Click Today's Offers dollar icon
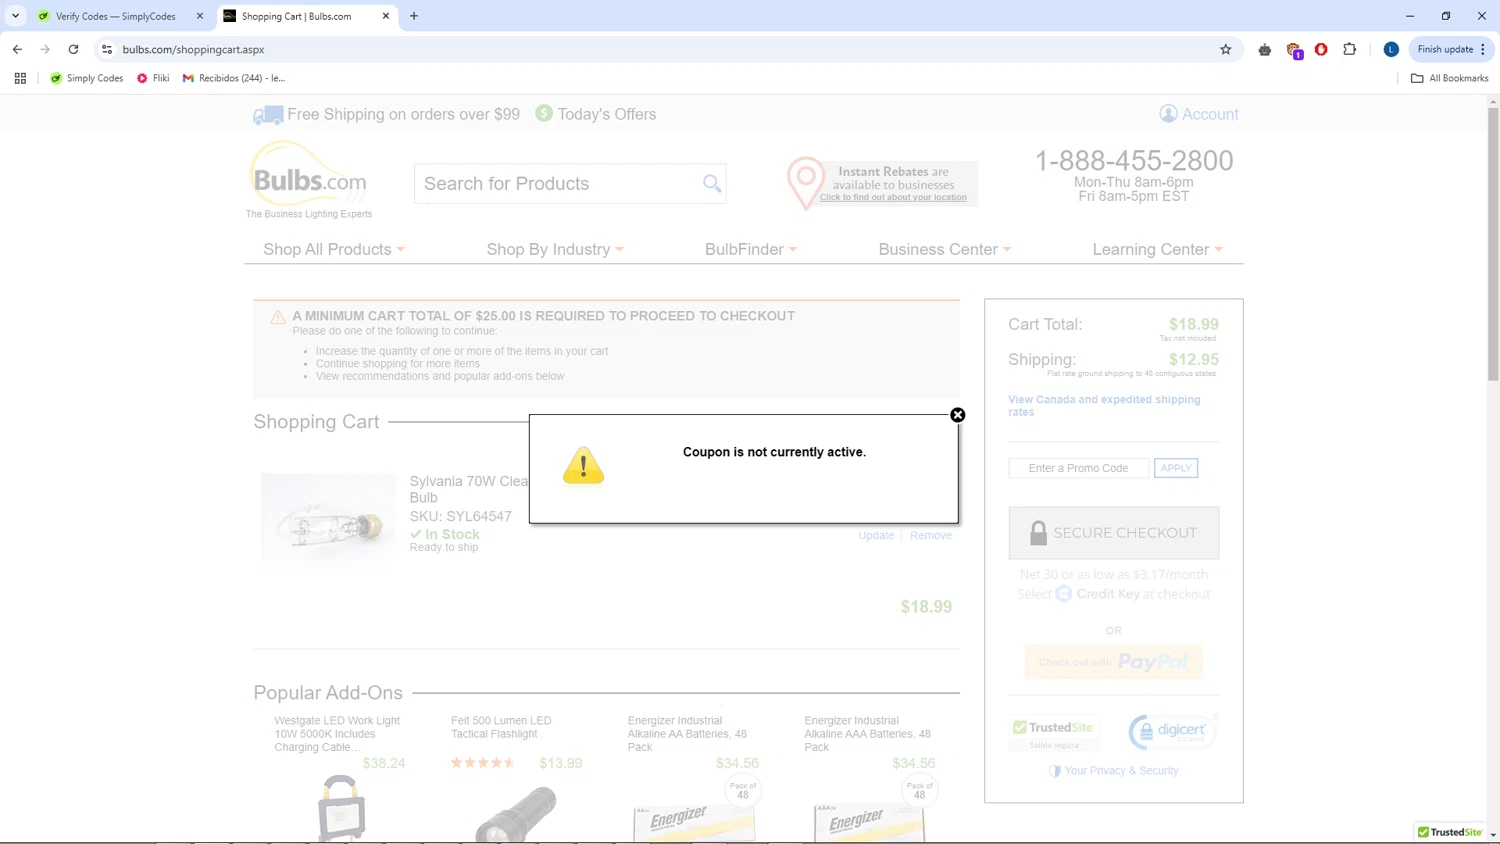Image resolution: width=1500 pixels, height=844 pixels. tap(544, 113)
